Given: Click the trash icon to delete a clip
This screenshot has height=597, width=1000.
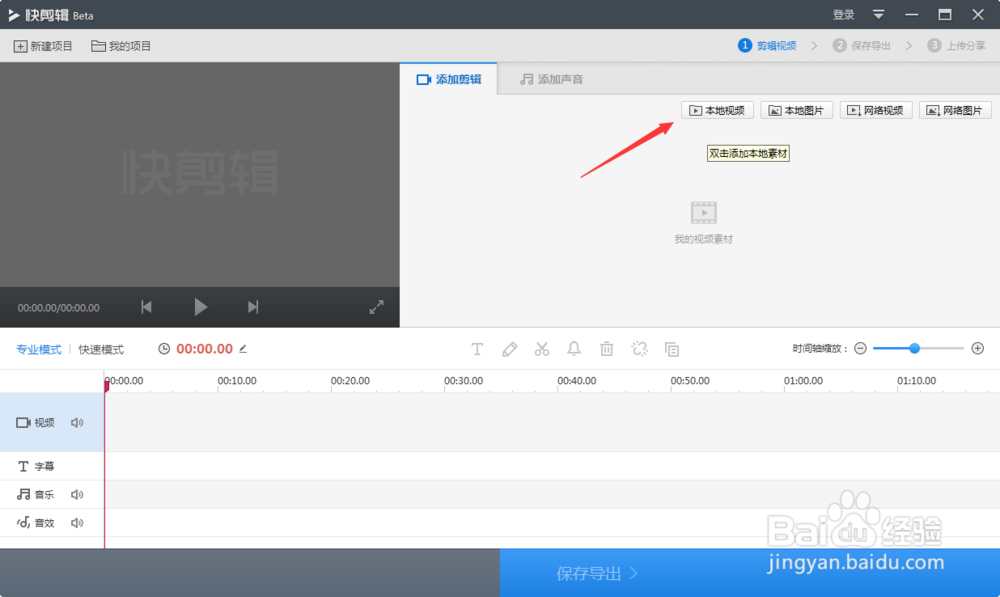Looking at the screenshot, I should pyautogui.click(x=607, y=348).
